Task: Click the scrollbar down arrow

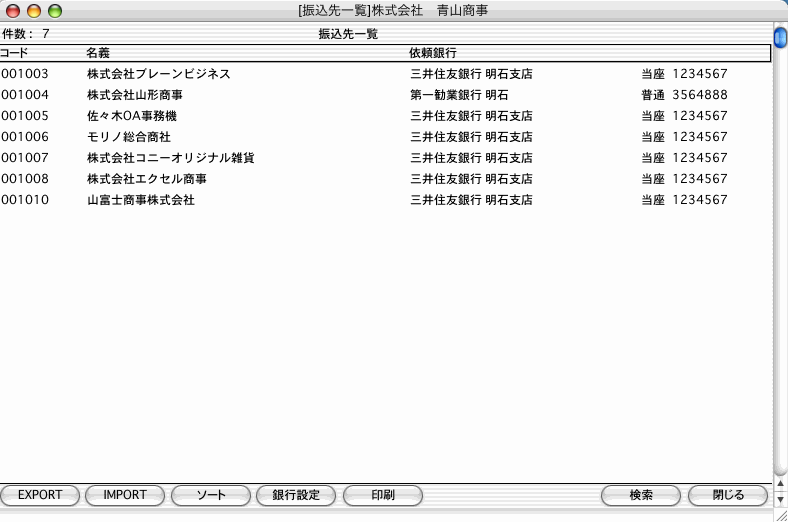Action: point(780,498)
